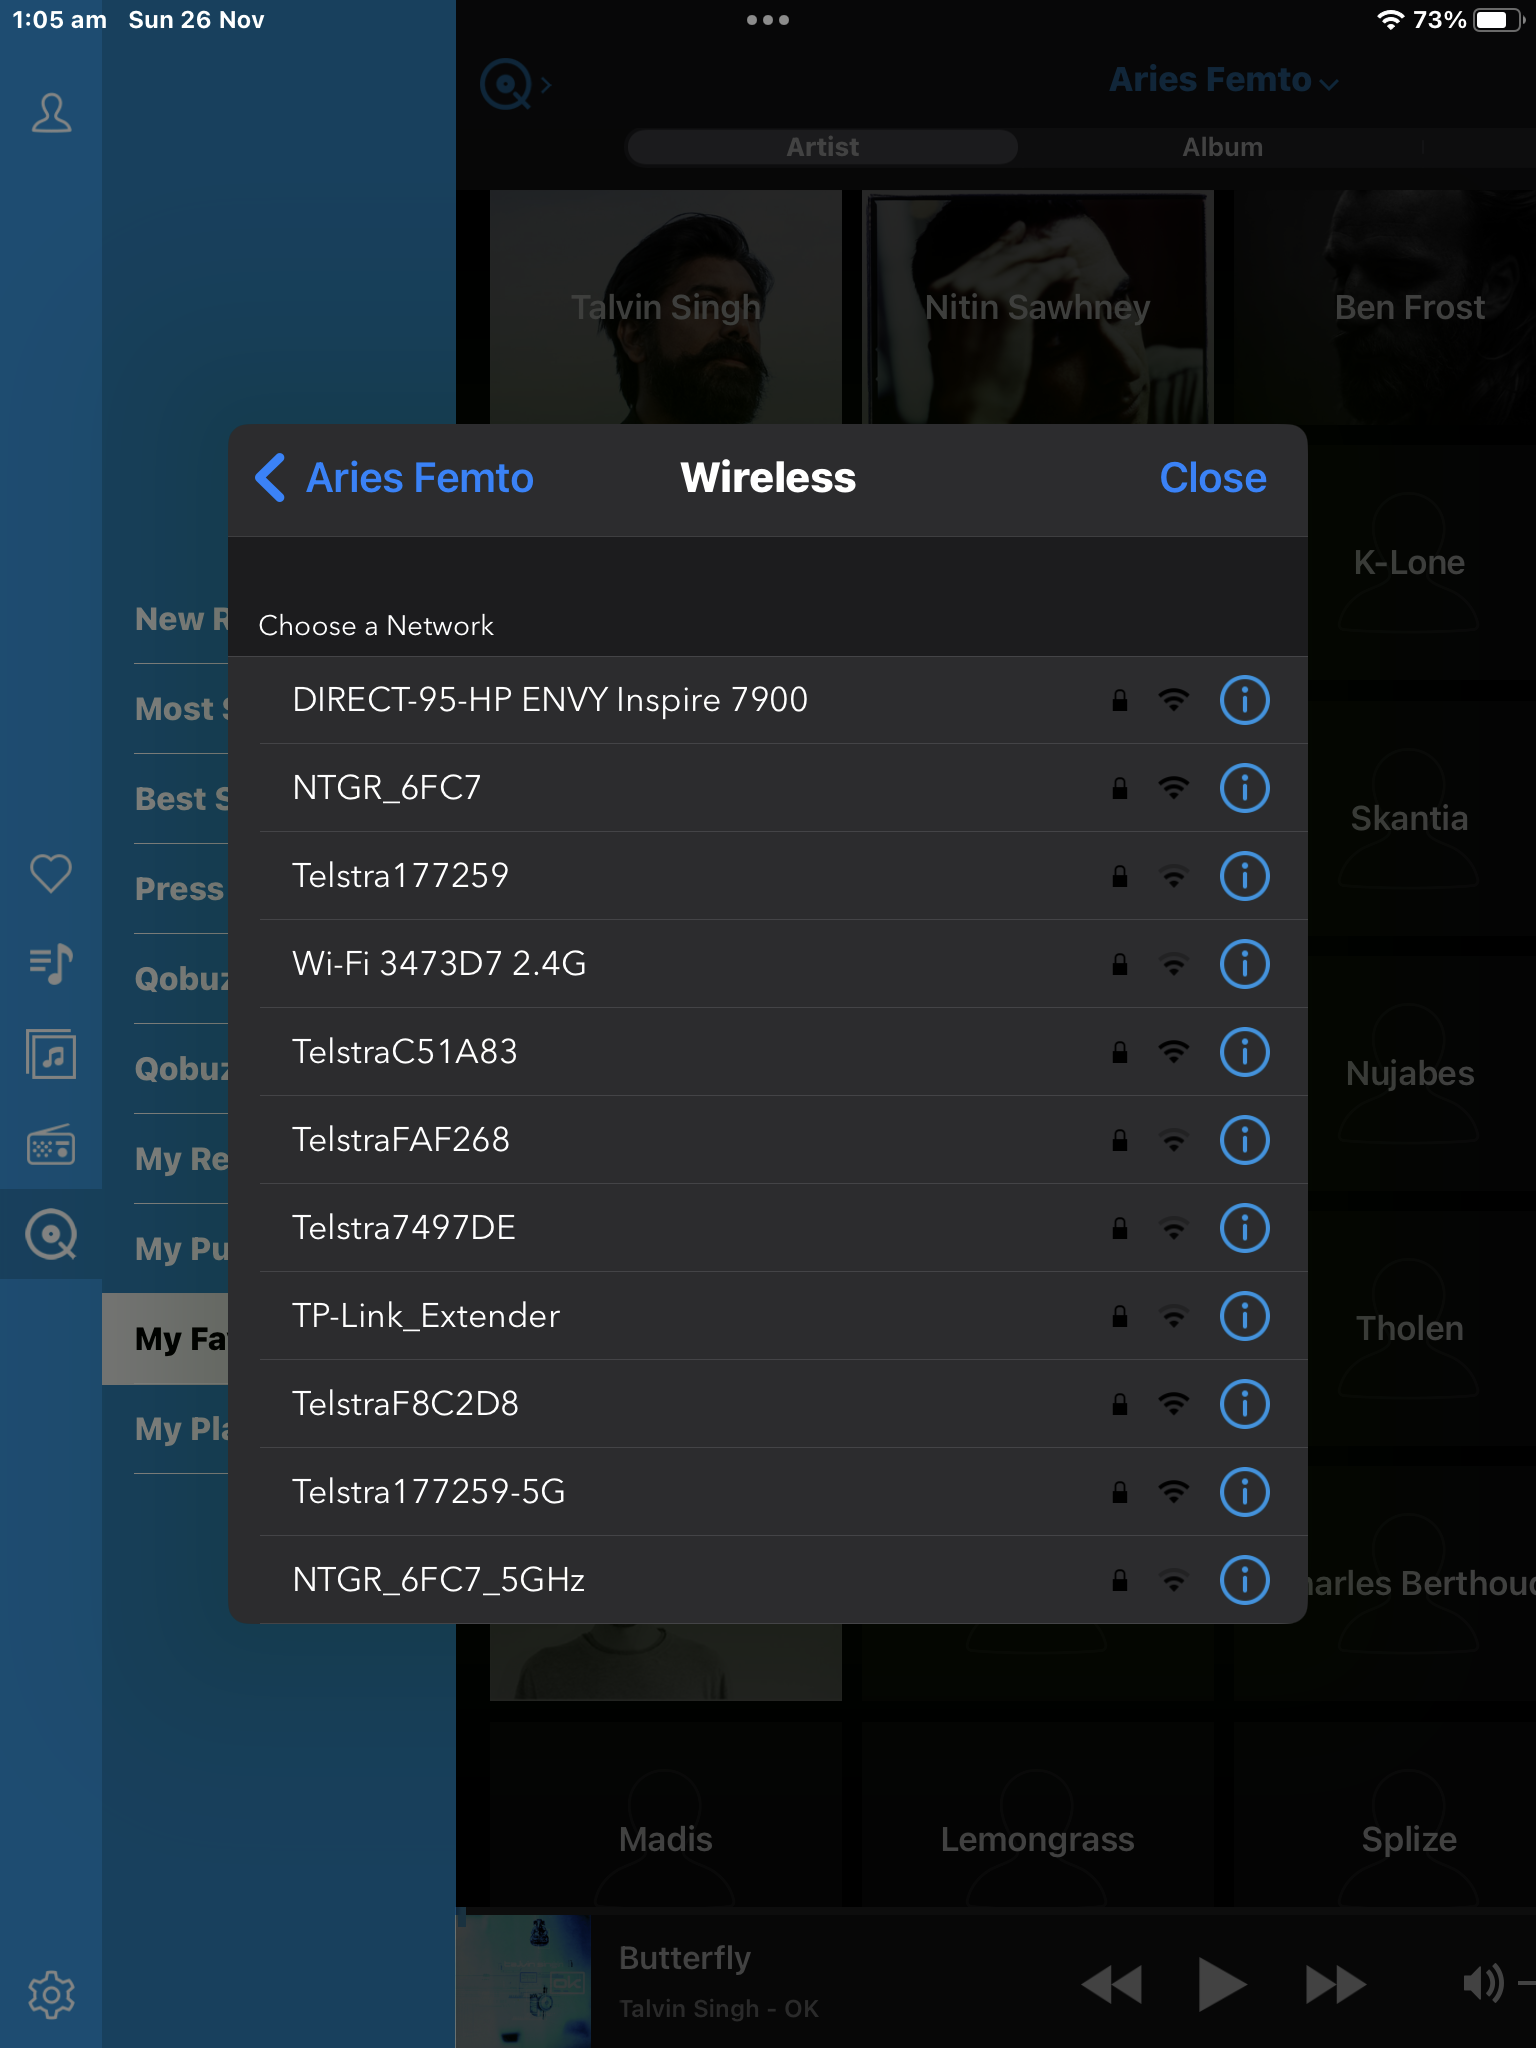
Task: Open the Nujabes artist tile
Action: click(1422, 1073)
